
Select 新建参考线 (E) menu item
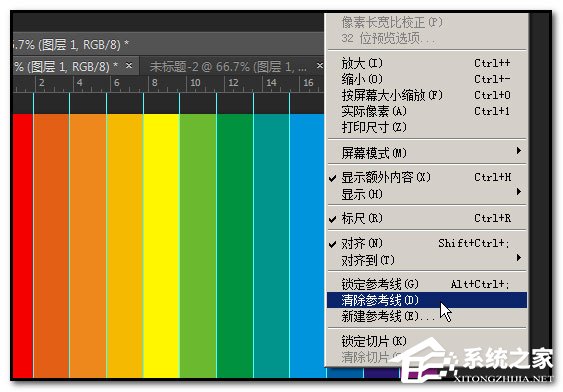427,316
